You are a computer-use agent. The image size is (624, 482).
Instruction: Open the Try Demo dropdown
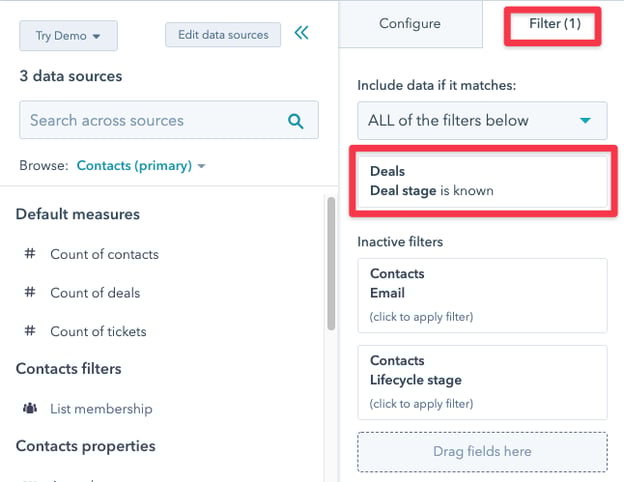(68, 35)
